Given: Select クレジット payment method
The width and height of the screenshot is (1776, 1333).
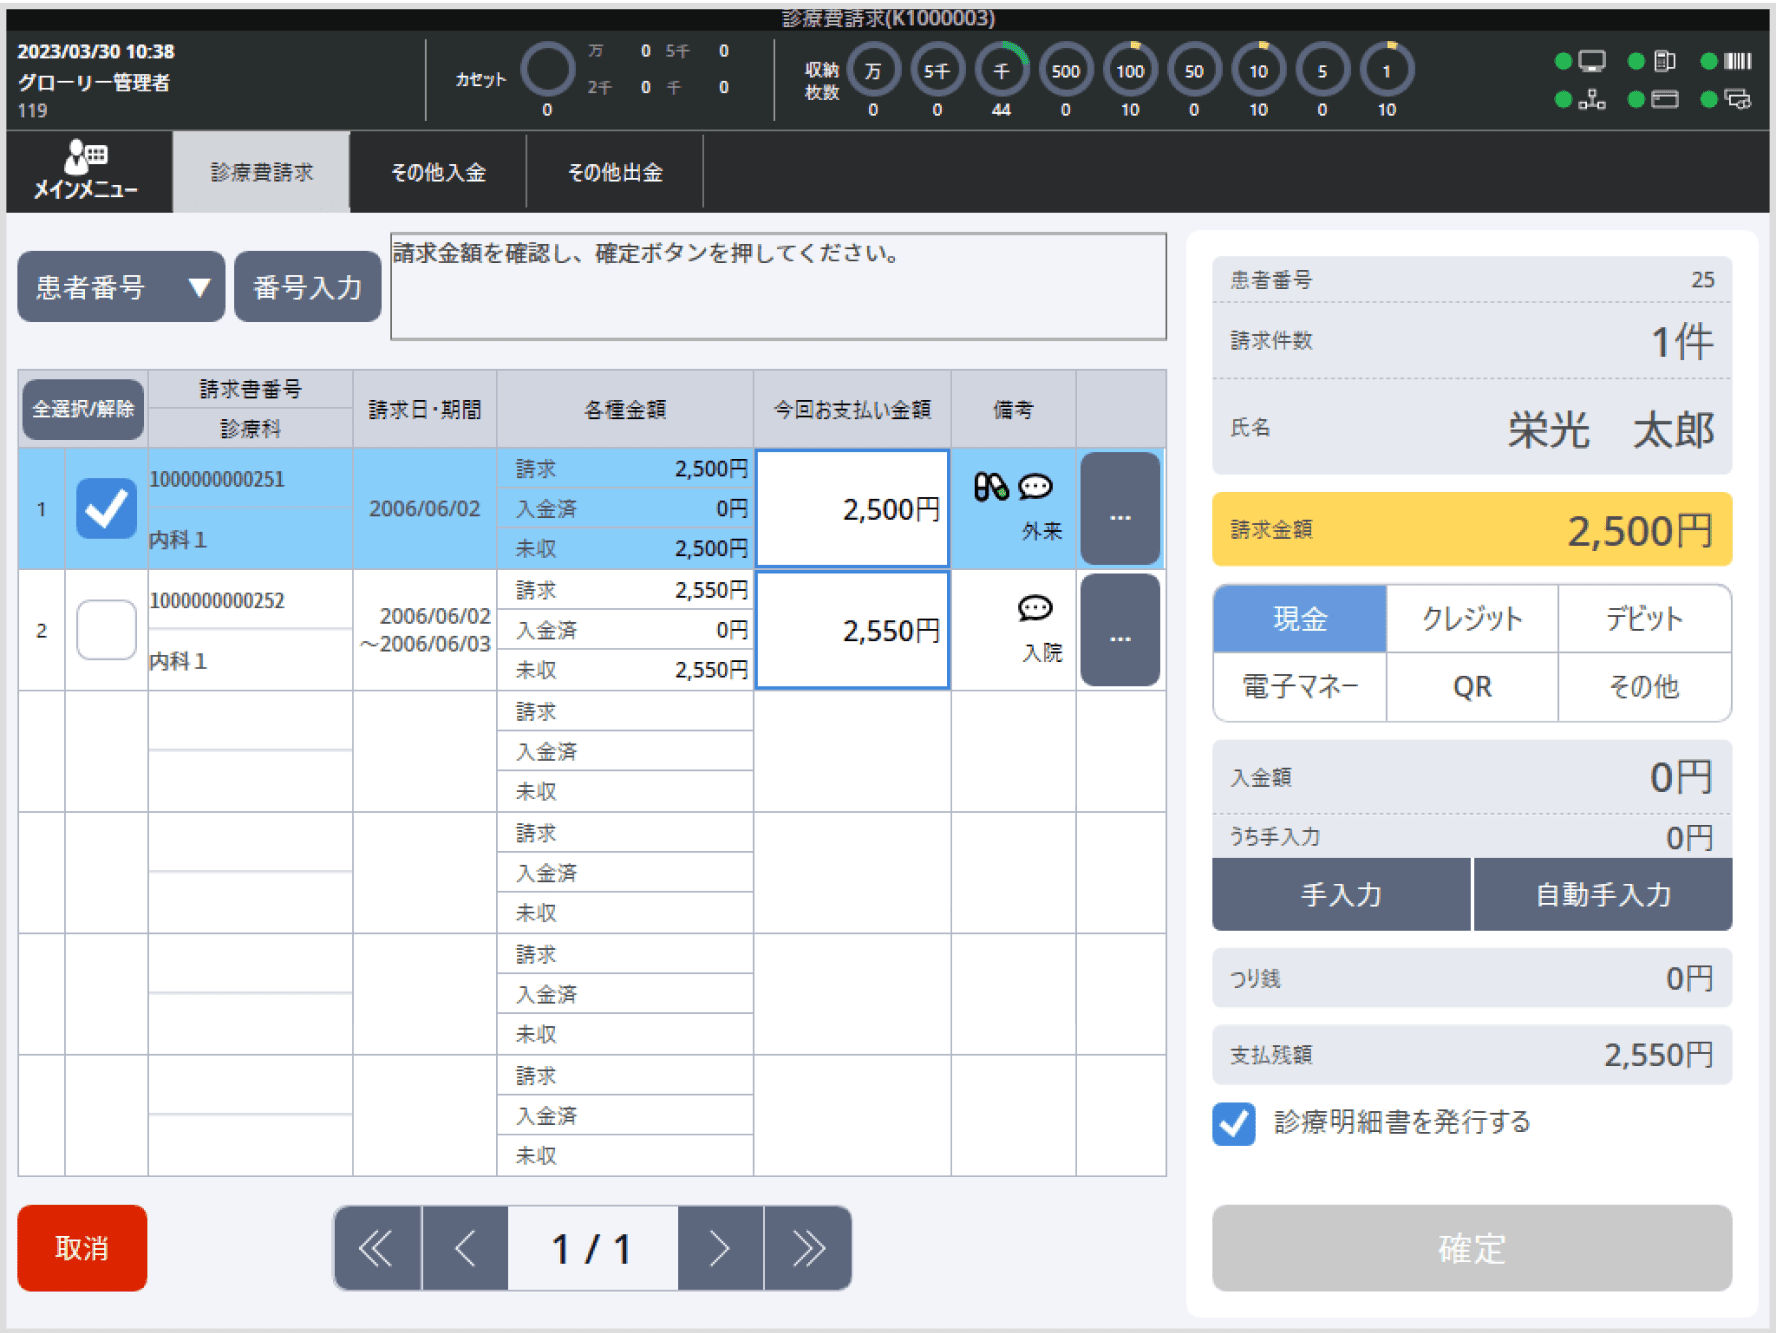Looking at the screenshot, I should pos(1472,619).
